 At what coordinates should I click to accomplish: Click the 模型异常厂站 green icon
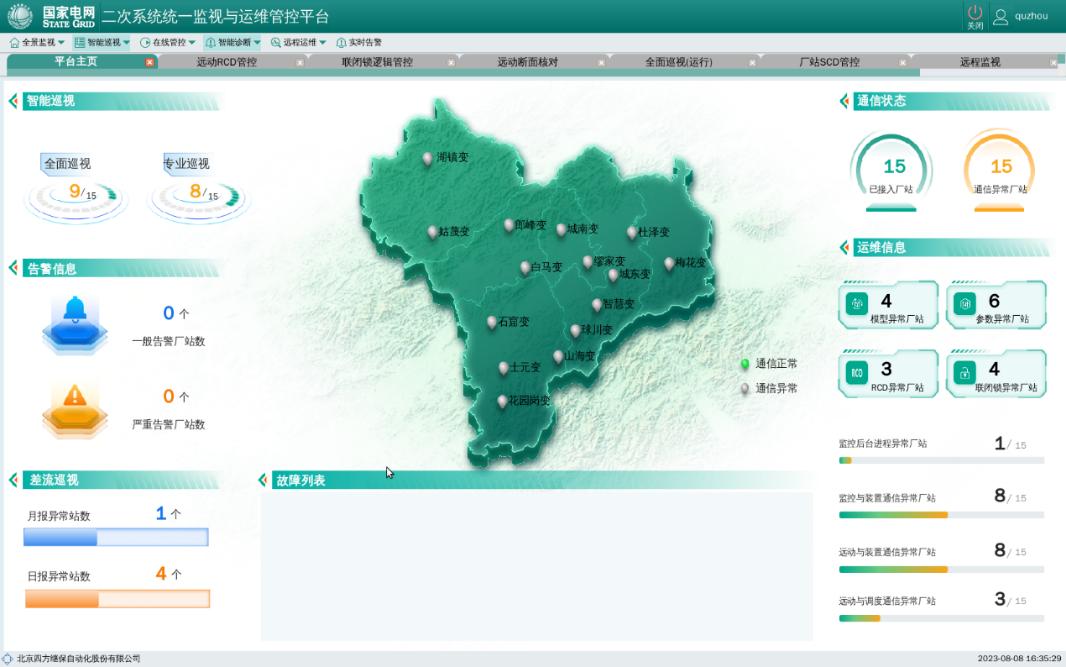point(857,303)
